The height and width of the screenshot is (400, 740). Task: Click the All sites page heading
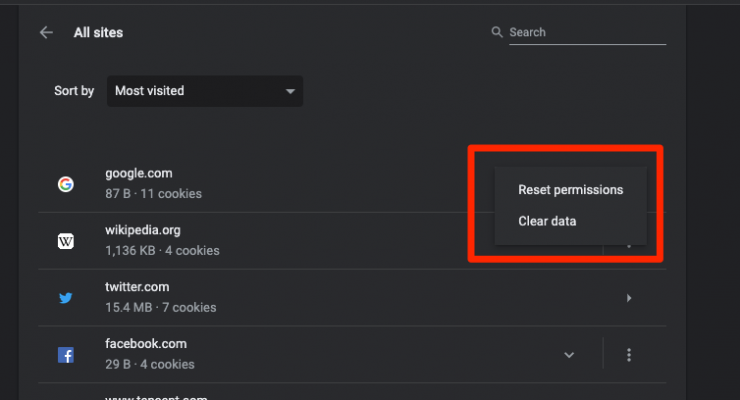click(98, 32)
